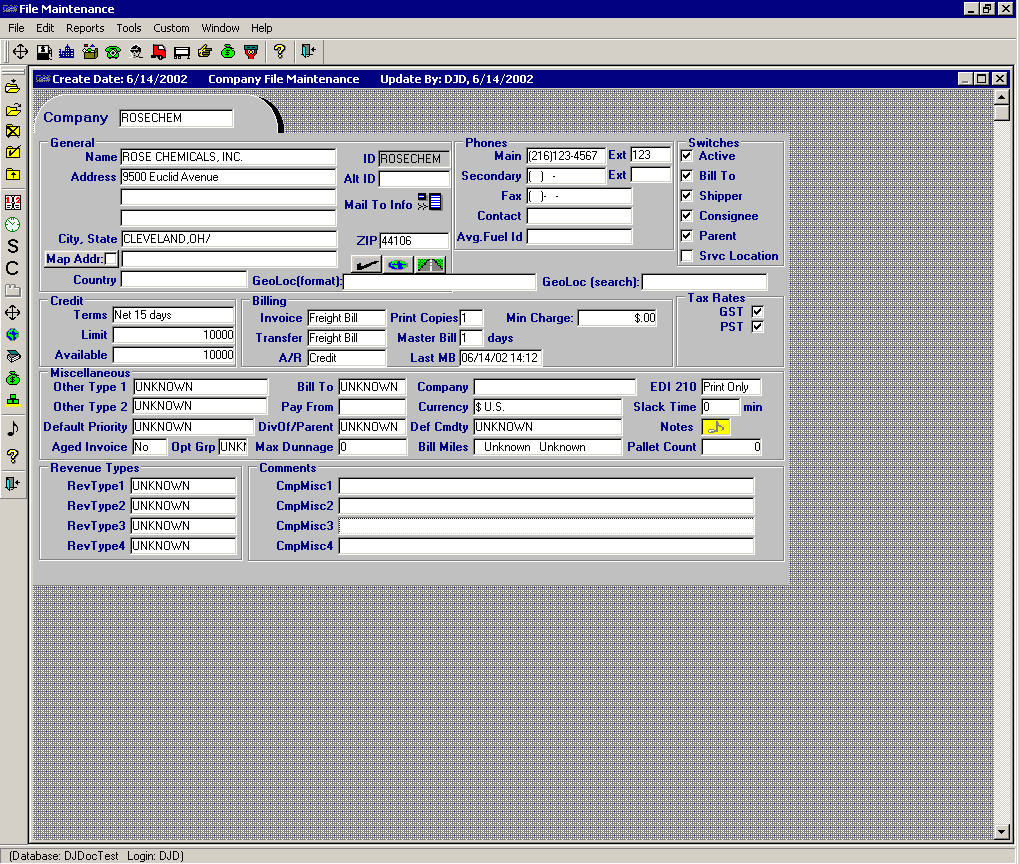Click the floppy disk save icon
The width and height of the screenshot is (1020, 864).
pos(44,51)
